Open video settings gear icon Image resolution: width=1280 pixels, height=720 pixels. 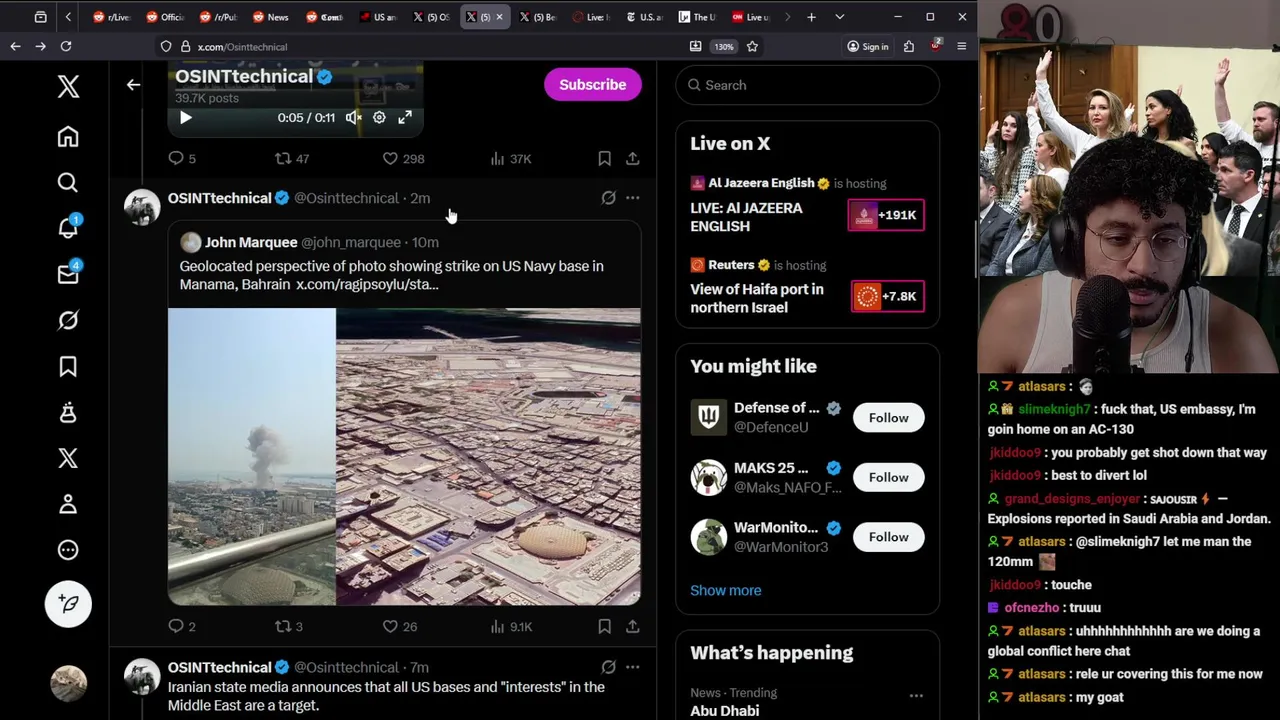click(x=379, y=118)
